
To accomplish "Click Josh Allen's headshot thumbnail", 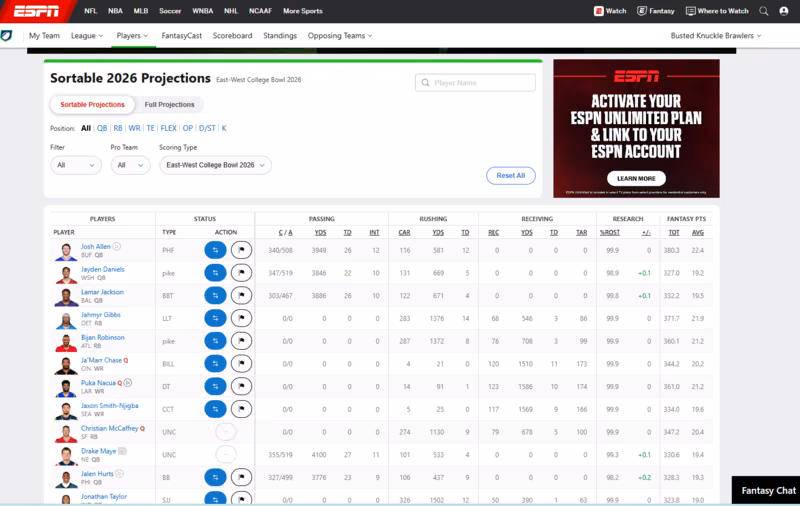I will click(66, 251).
